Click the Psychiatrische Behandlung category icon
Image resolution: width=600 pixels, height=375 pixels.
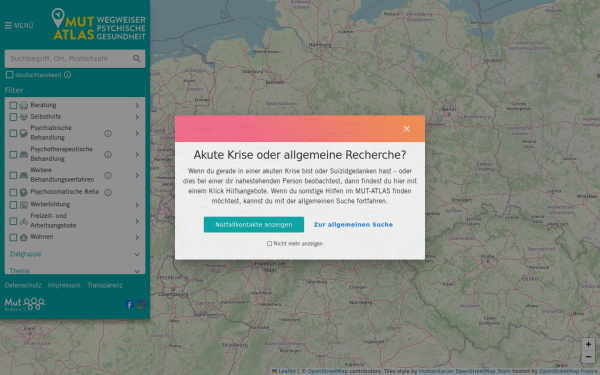pos(24,133)
